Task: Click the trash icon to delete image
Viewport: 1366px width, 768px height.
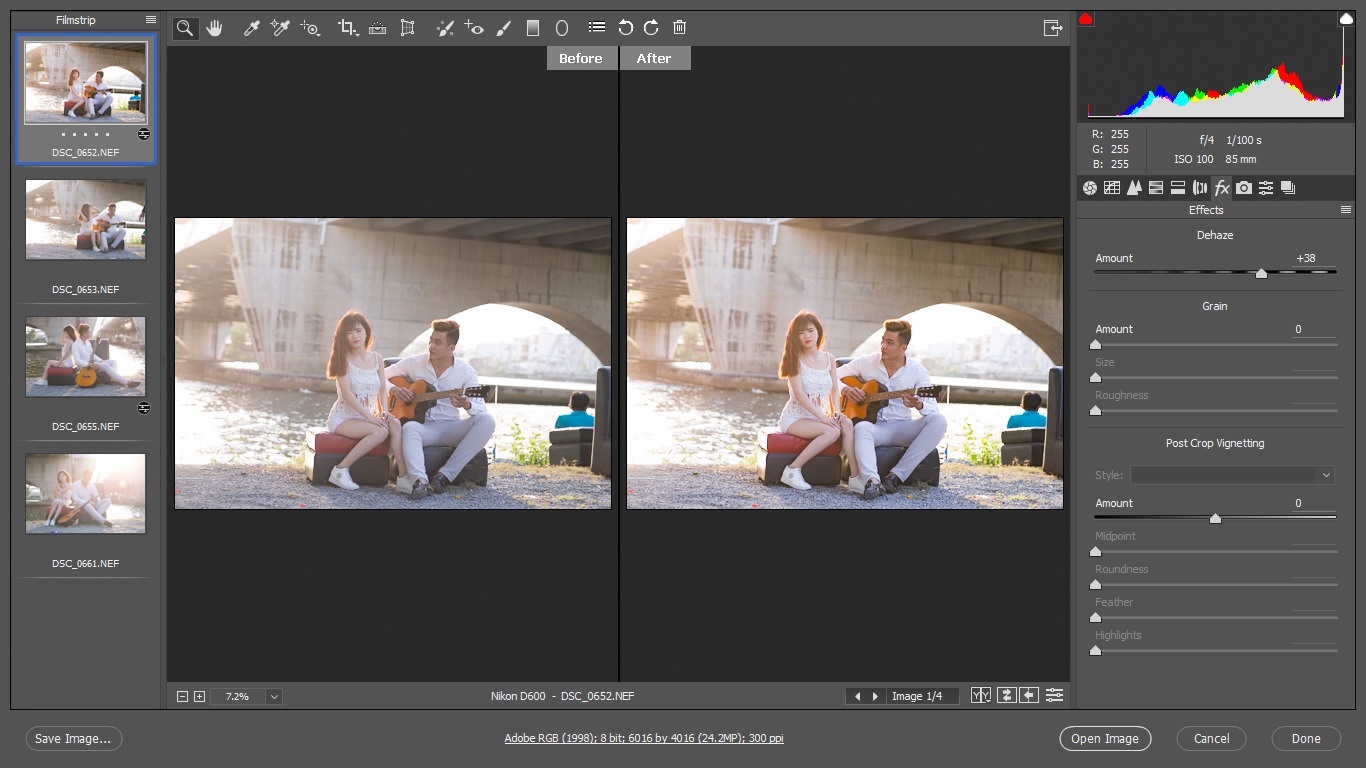Action: coord(680,28)
